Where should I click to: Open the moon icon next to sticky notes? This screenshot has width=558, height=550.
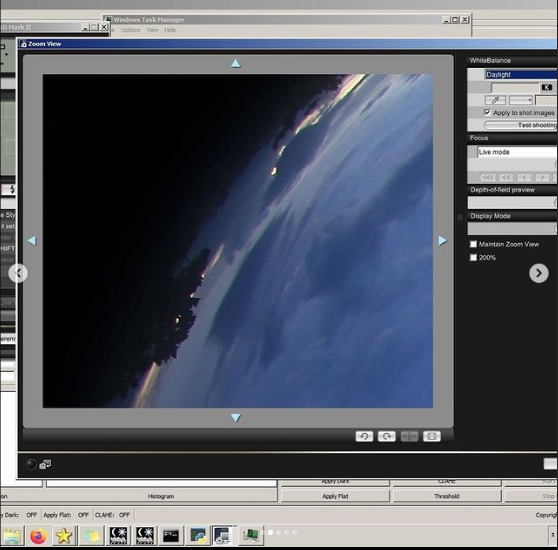(118, 536)
